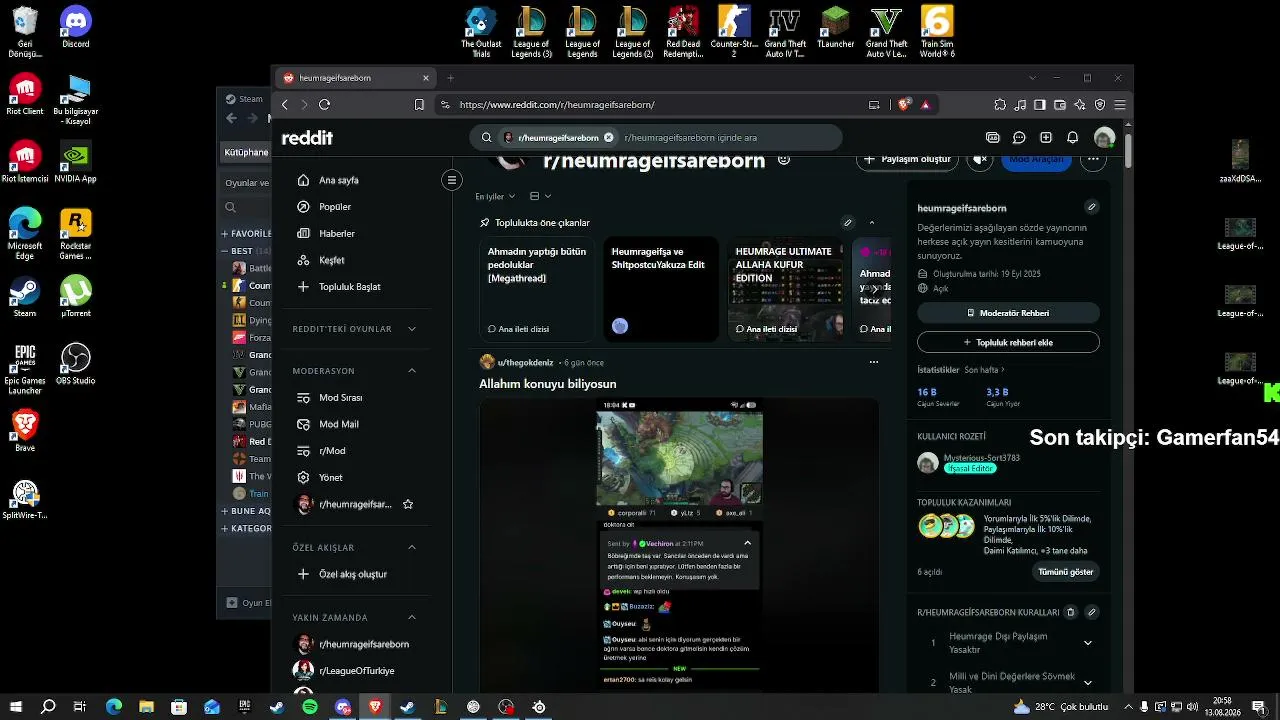Open Son hafta statistics link
This screenshot has height=720, width=1280.
tap(987, 370)
